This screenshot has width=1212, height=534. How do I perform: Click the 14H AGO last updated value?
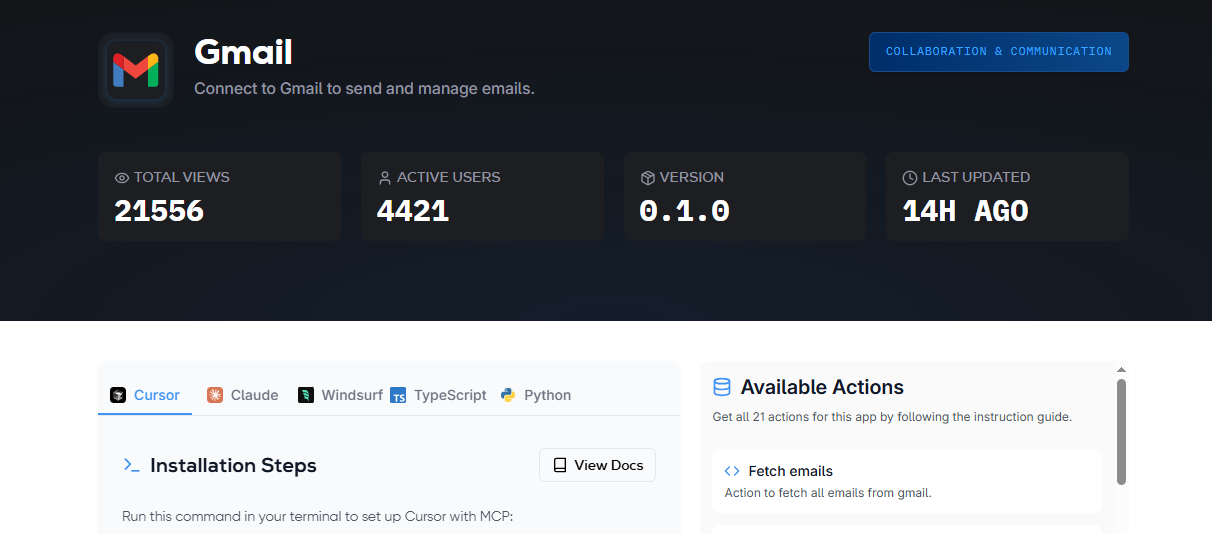point(965,211)
